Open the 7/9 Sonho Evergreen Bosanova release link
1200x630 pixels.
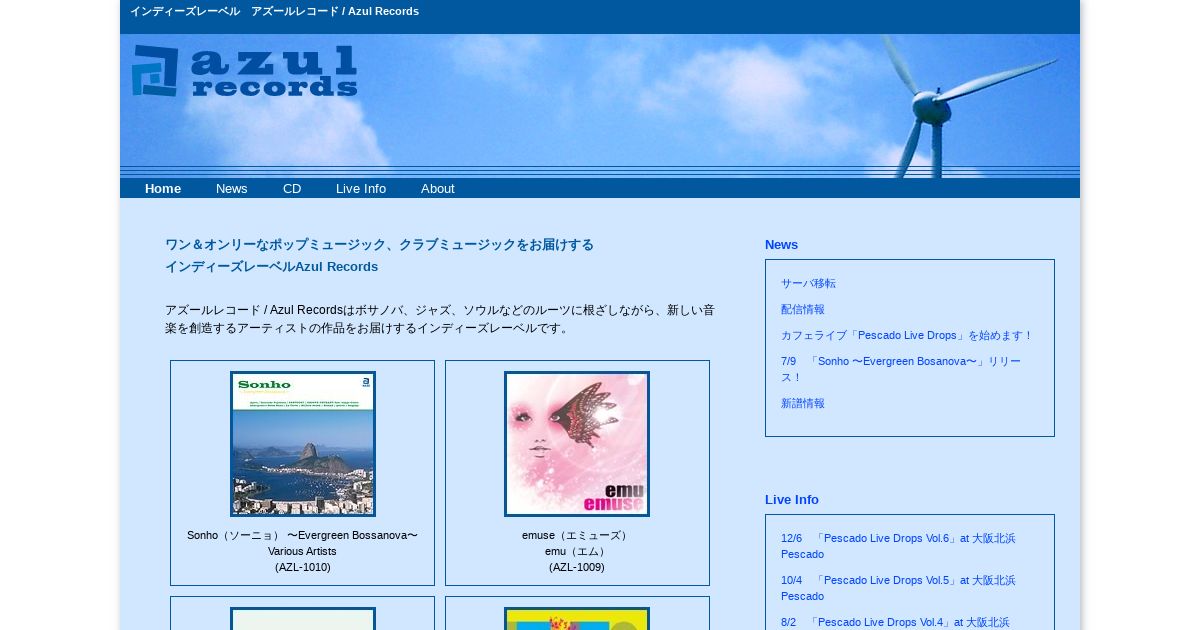pos(901,369)
